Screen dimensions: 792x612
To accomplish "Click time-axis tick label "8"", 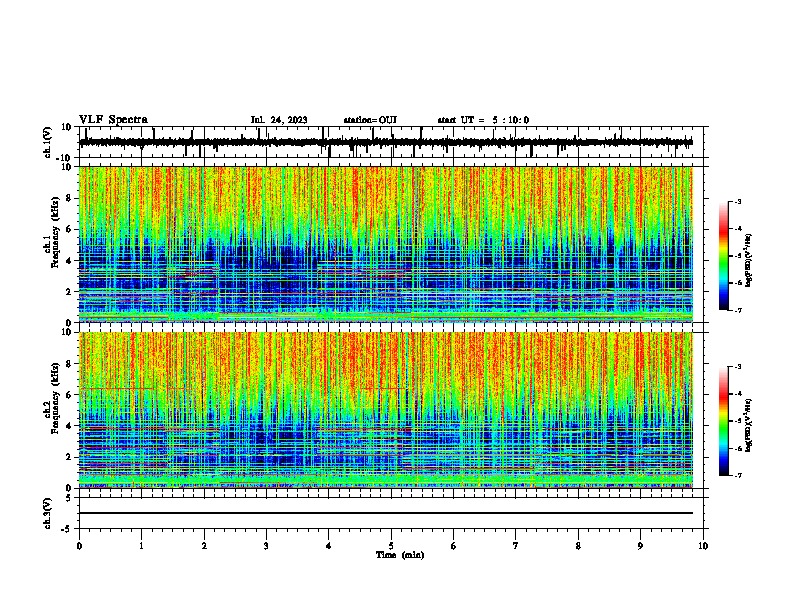I will [578, 546].
